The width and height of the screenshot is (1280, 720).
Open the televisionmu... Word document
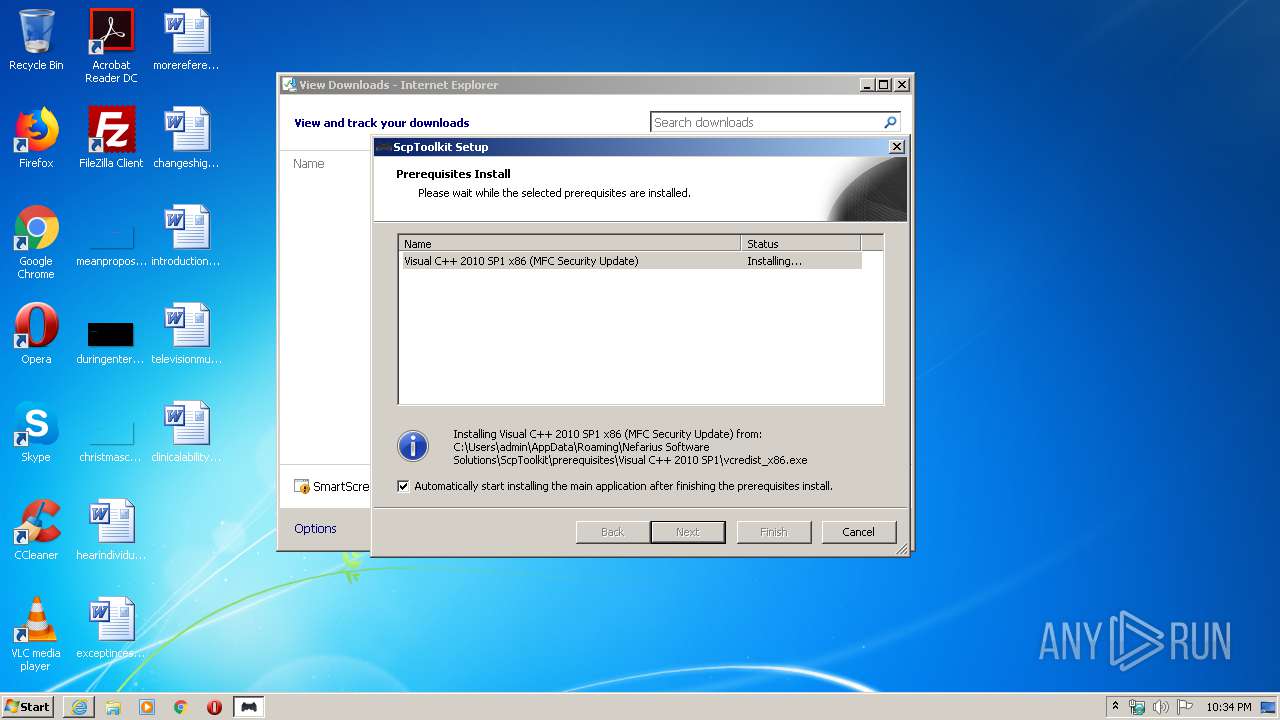coord(186,334)
